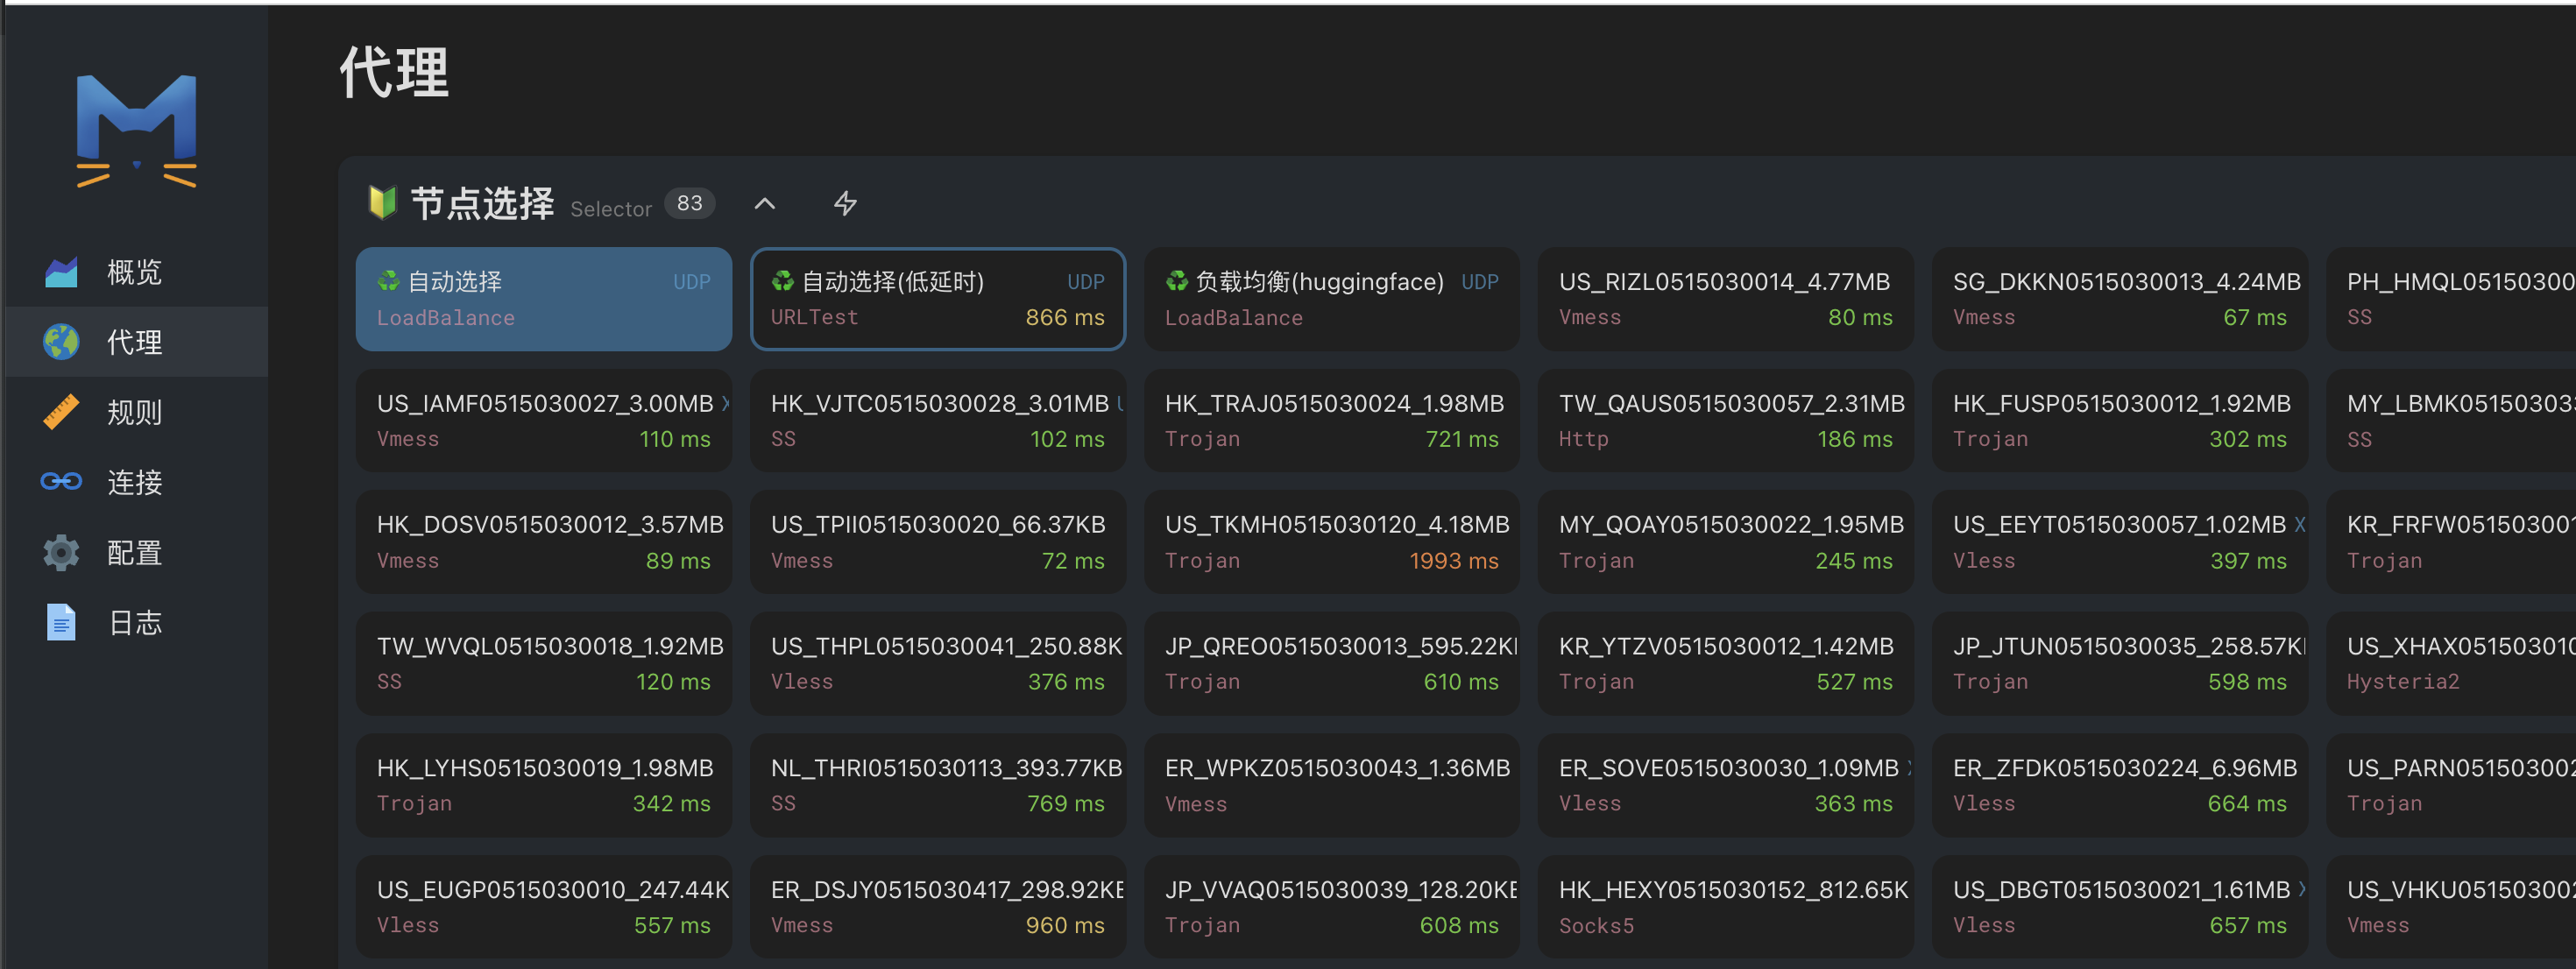2576x969 pixels.
Task: Click the Clash Meta cat logo
Action: point(137,131)
